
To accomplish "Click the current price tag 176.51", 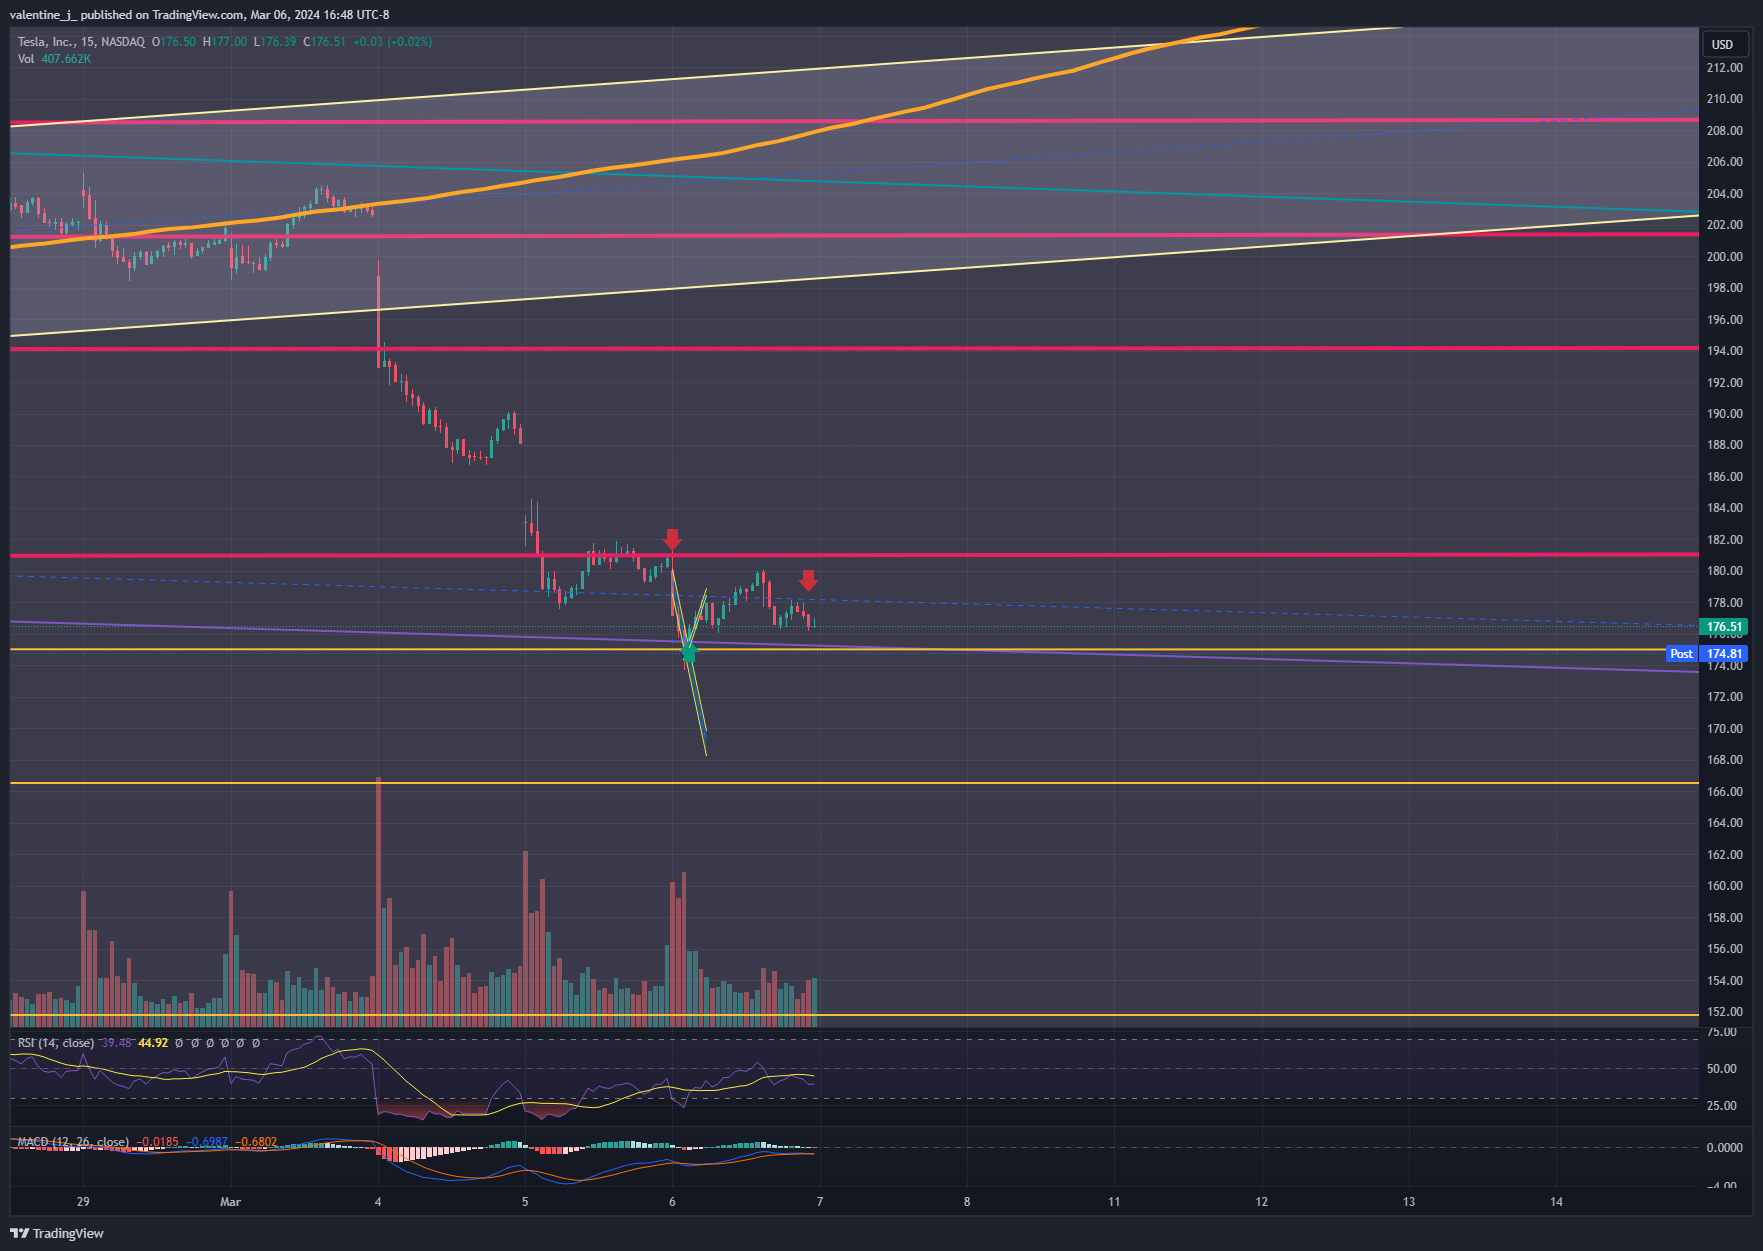I will (x=1724, y=627).
